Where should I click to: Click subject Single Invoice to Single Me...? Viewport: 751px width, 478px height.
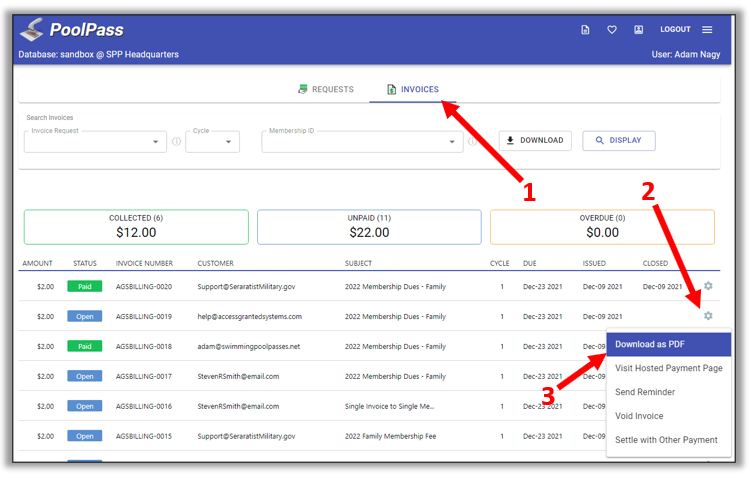pos(389,407)
